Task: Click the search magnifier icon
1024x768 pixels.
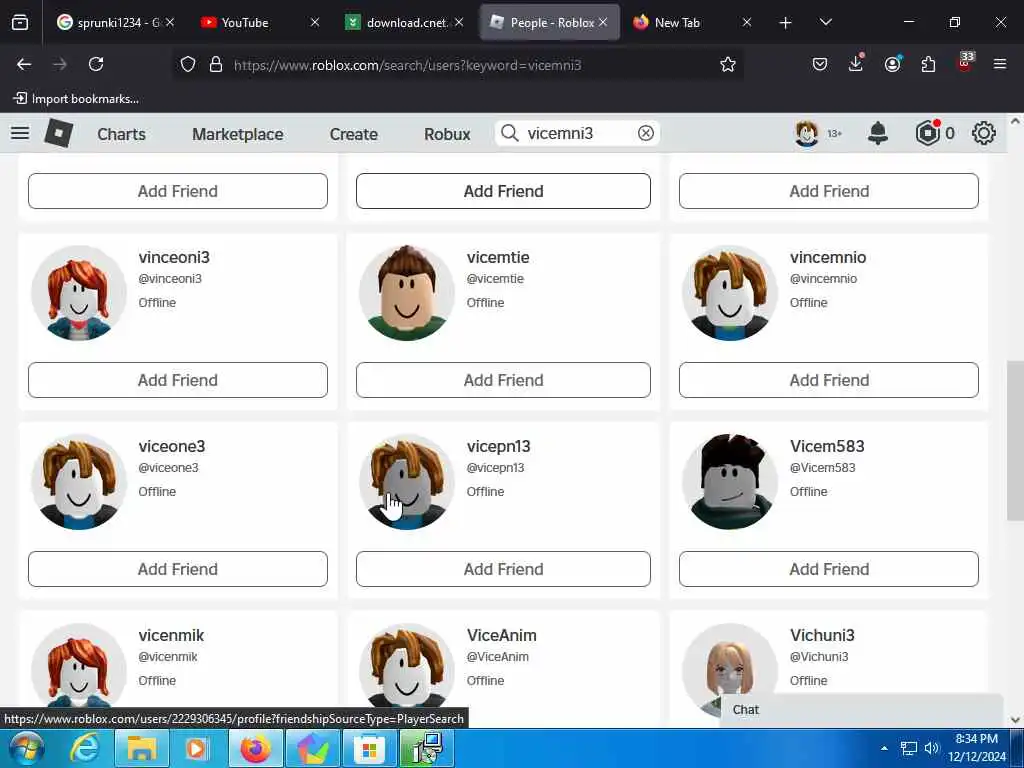Action: 509,133
